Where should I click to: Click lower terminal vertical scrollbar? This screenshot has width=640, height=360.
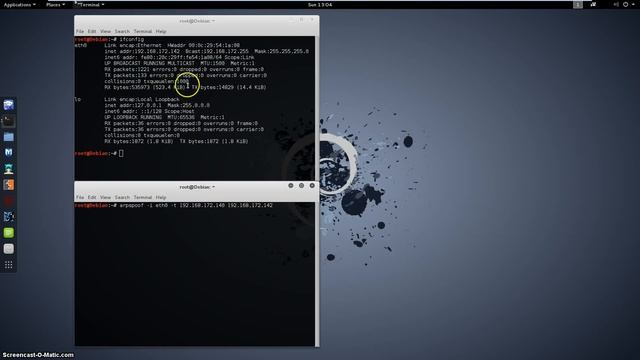tap(317, 274)
